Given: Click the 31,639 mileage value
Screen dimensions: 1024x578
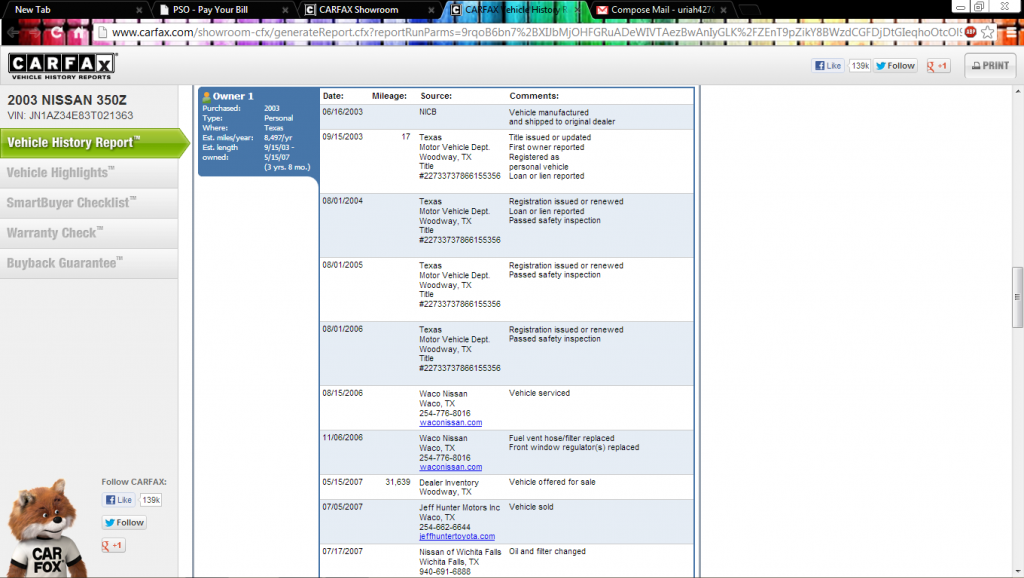Looking at the screenshot, I should click(x=398, y=482).
